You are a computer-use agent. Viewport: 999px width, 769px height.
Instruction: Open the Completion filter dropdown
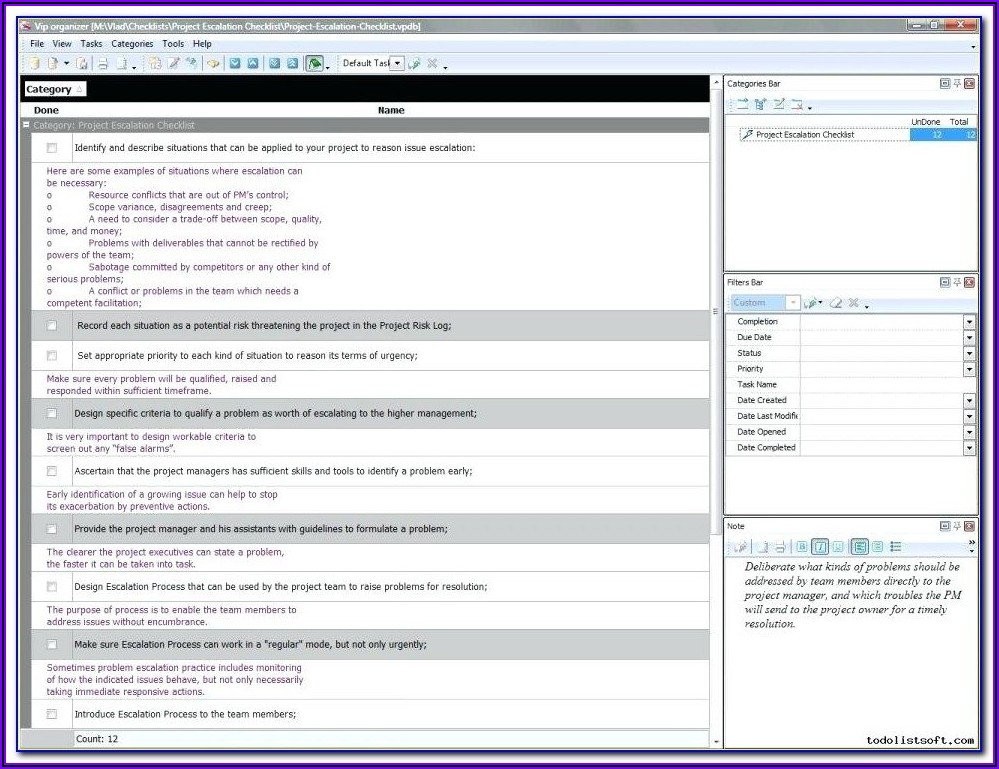[968, 322]
